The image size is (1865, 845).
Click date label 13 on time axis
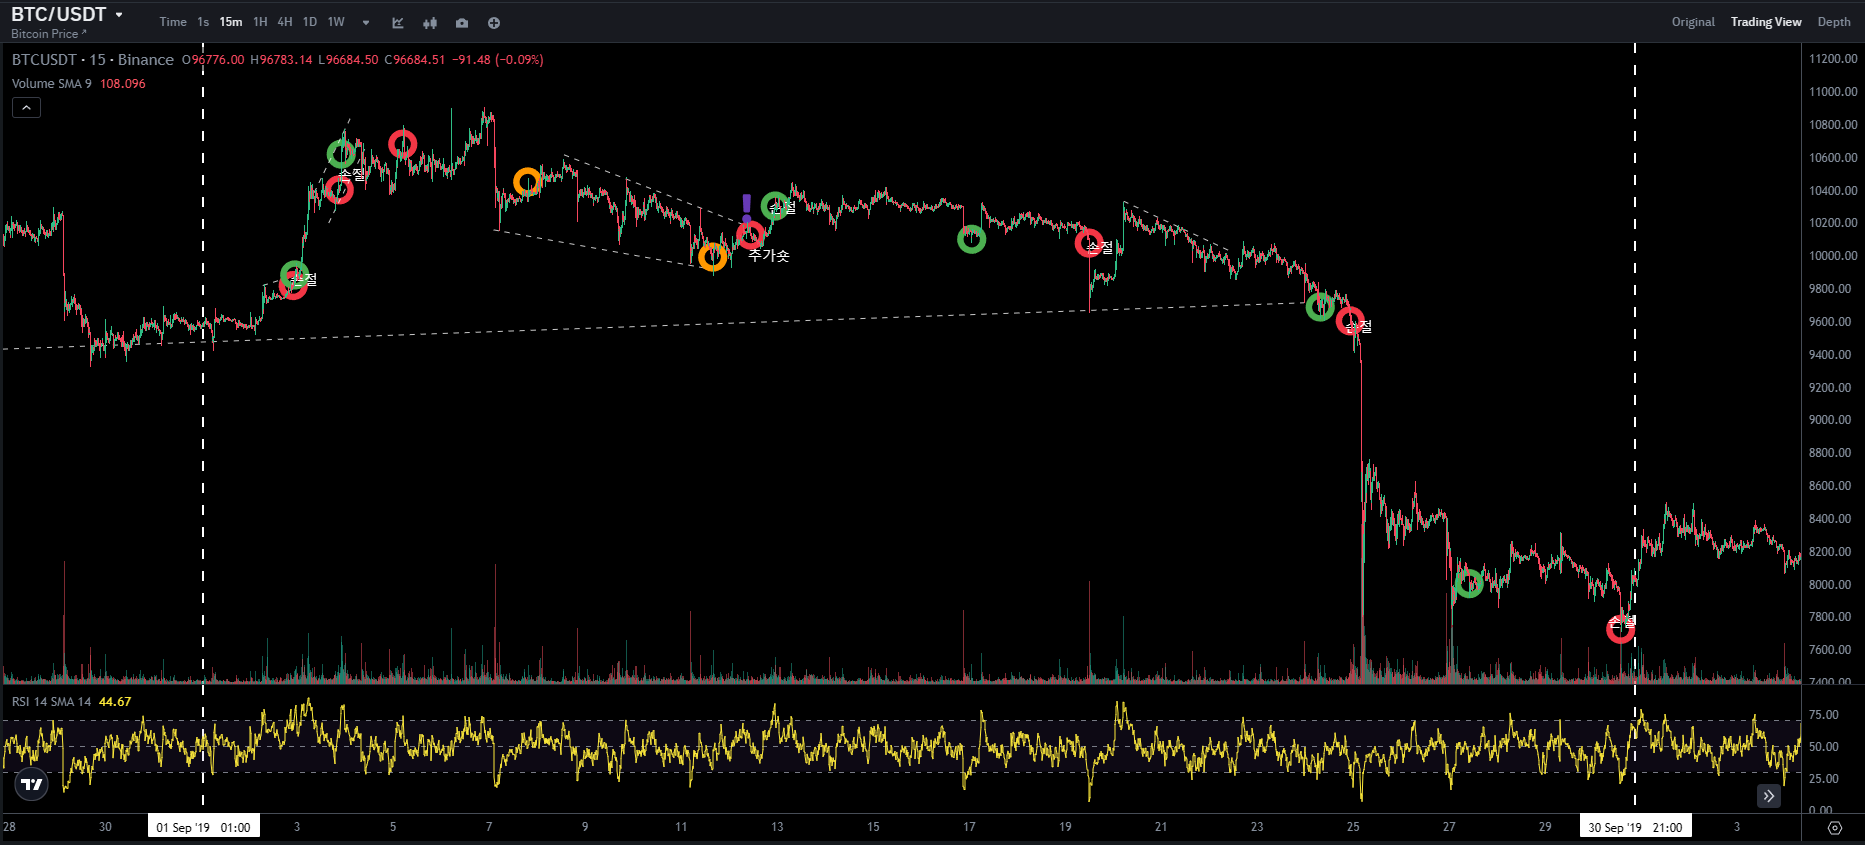(x=777, y=827)
